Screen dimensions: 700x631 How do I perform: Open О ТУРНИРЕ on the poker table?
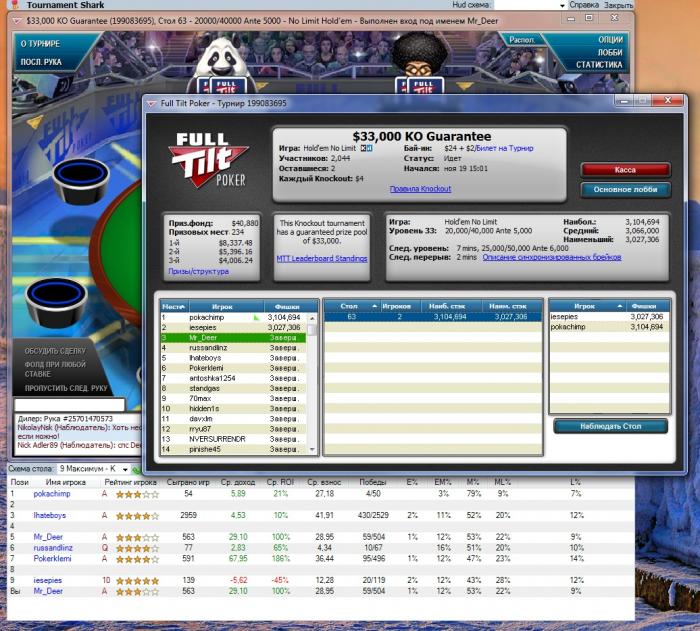click(x=40, y=44)
